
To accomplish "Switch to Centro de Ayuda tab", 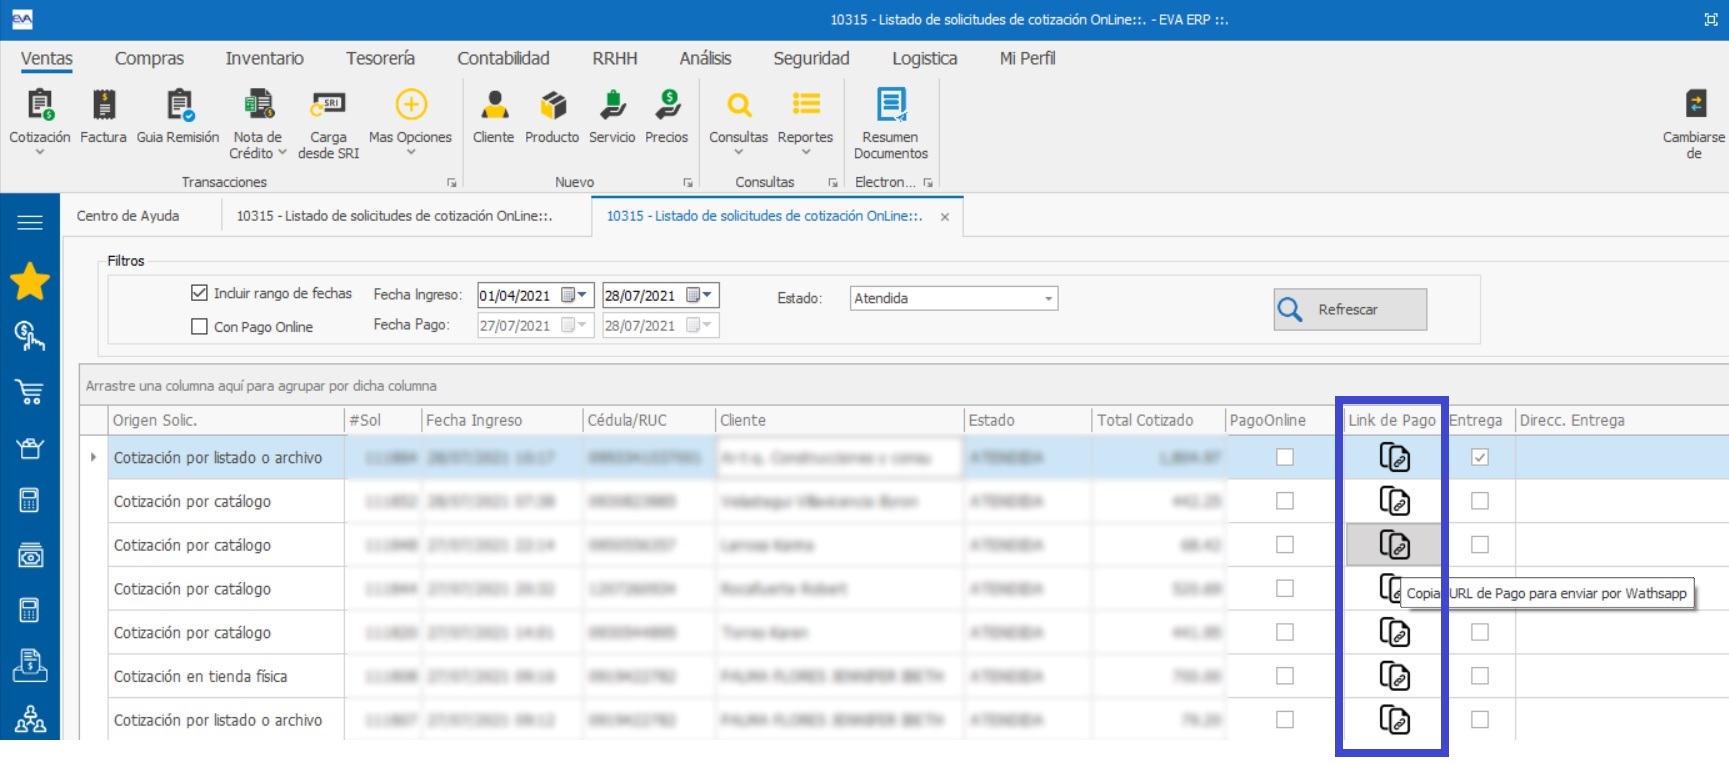I will (x=128, y=216).
